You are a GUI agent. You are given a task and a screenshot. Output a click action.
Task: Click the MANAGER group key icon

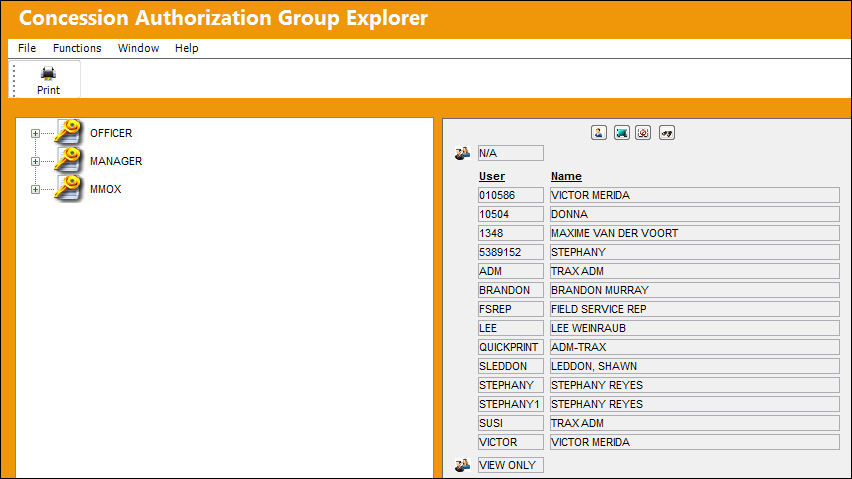click(68, 160)
